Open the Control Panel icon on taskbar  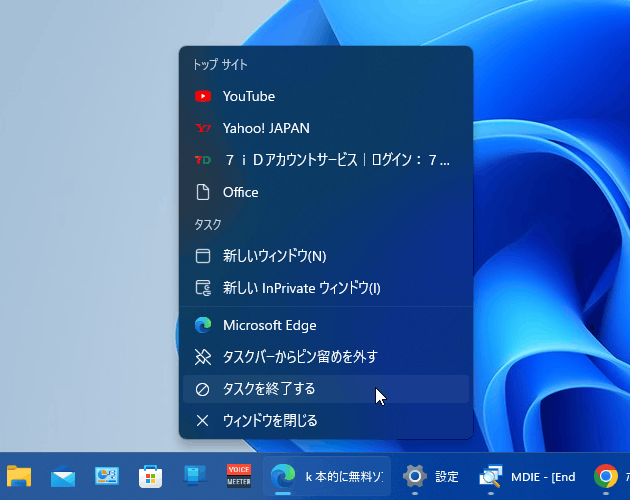(107, 477)
